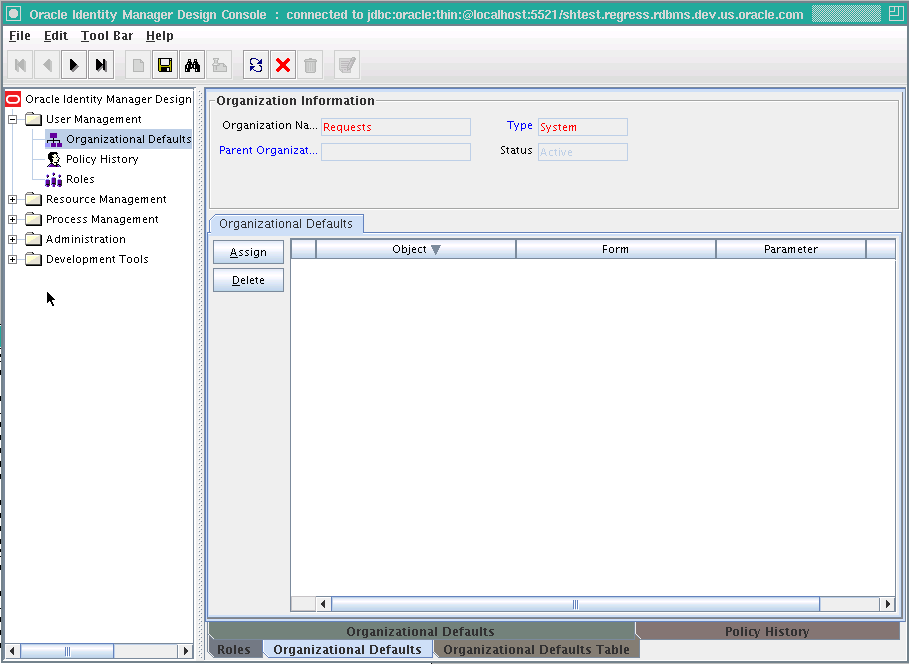Viewport: 909px width, 664px height.
Task: Select the Find binoculars icon
Action: [191, 64]
